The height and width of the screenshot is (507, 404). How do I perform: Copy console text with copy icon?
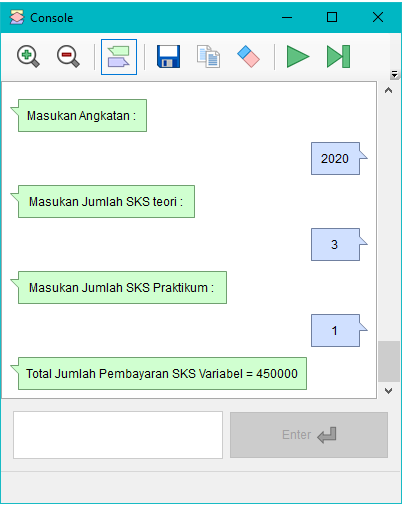(208, 57)
